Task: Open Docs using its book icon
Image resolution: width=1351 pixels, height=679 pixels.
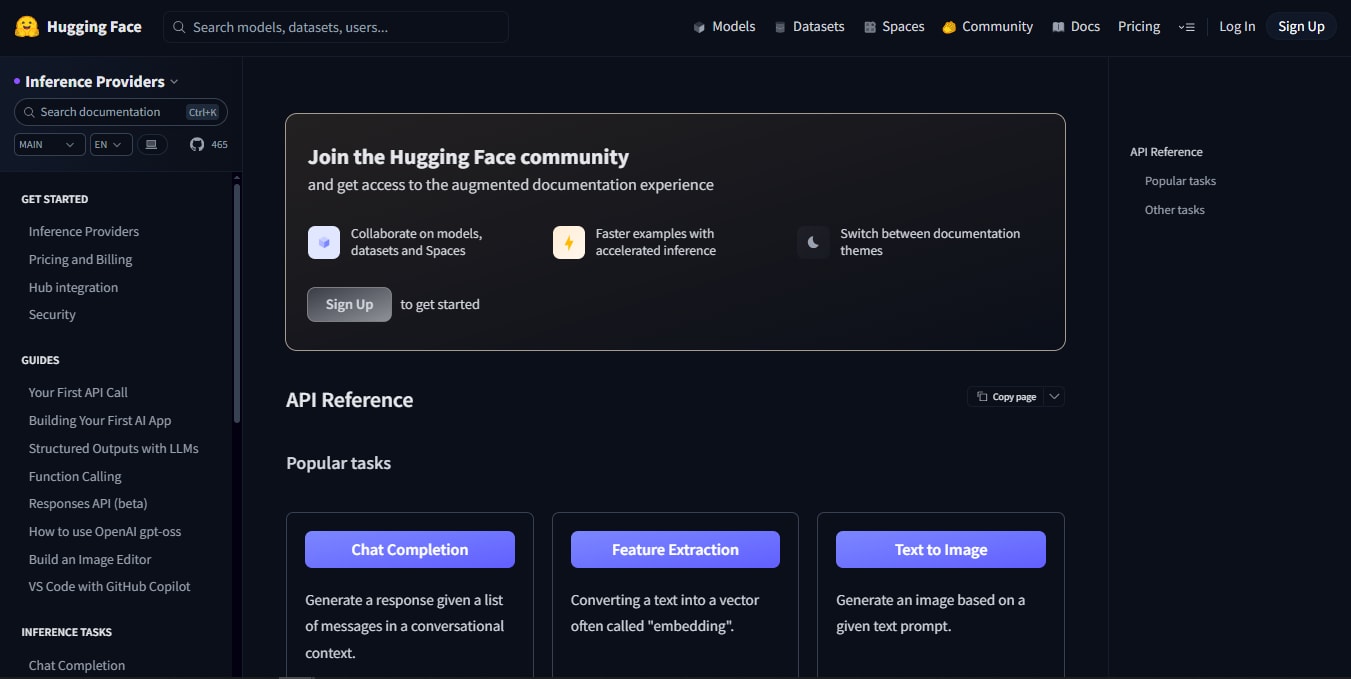Action: pyautogui.click(x=1058, y=26)
